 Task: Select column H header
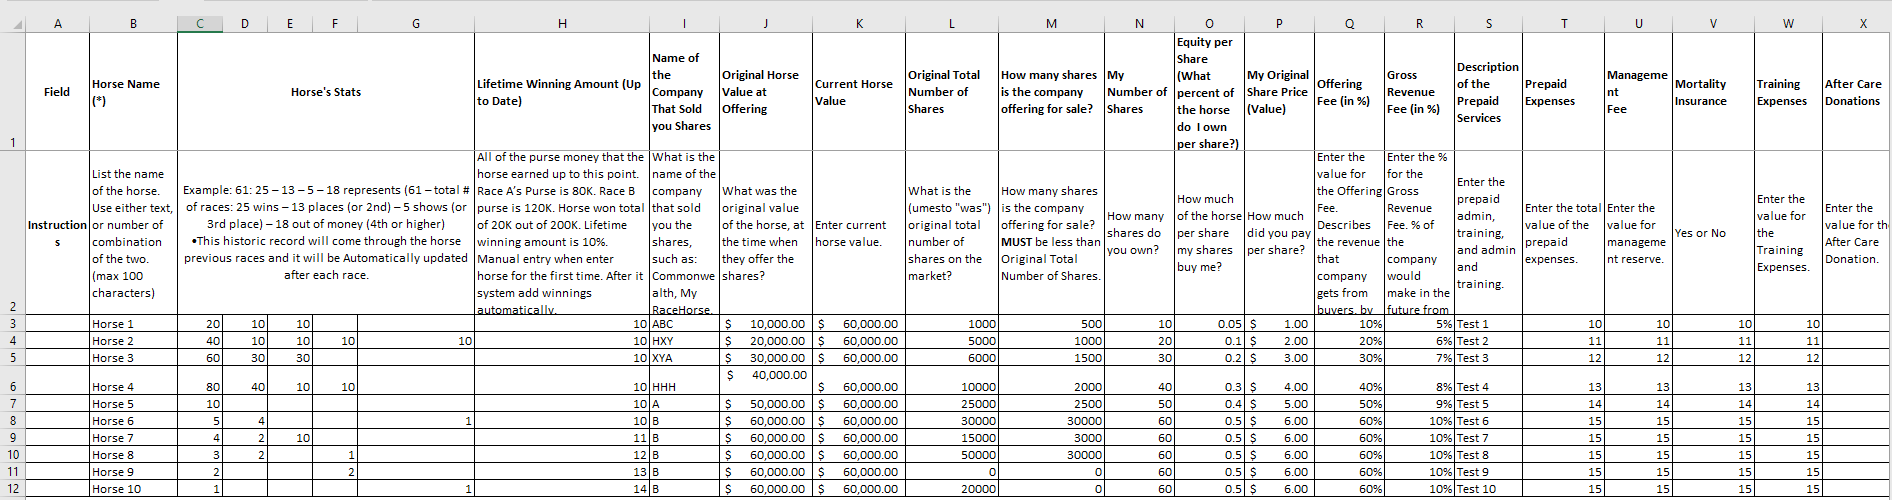pos(562,24)
